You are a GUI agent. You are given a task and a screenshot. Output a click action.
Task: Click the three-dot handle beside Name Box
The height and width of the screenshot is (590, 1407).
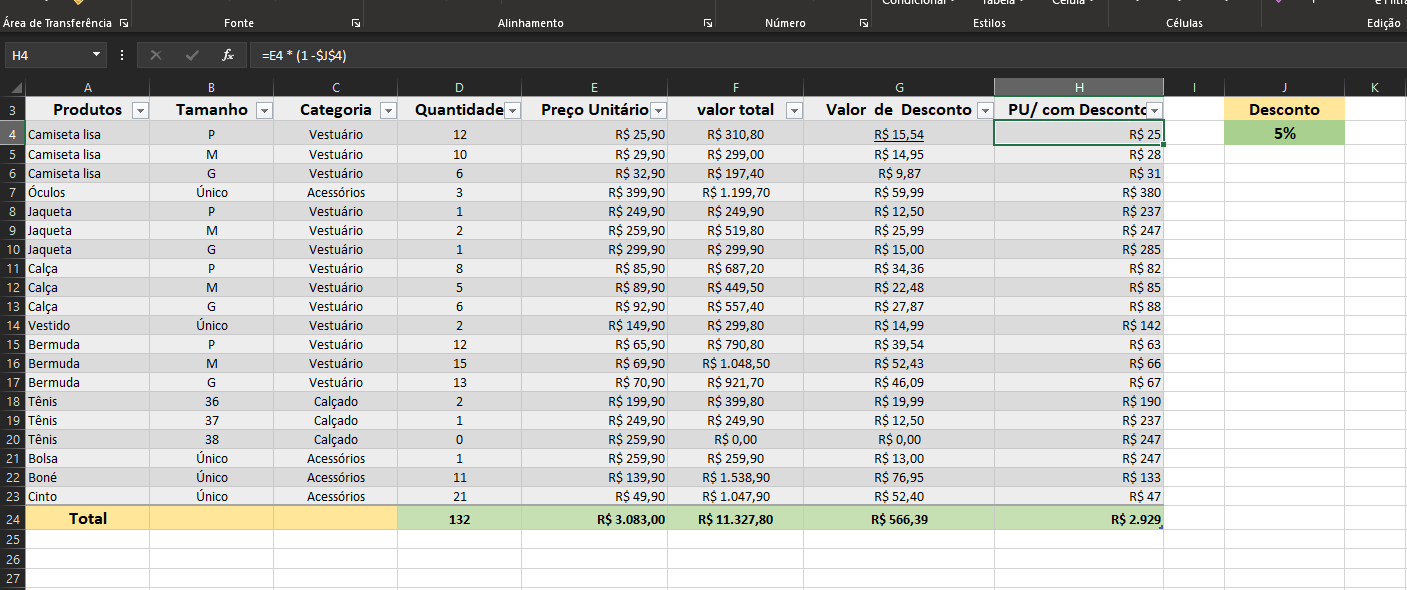pyautogui.click(x=122, y=55)
